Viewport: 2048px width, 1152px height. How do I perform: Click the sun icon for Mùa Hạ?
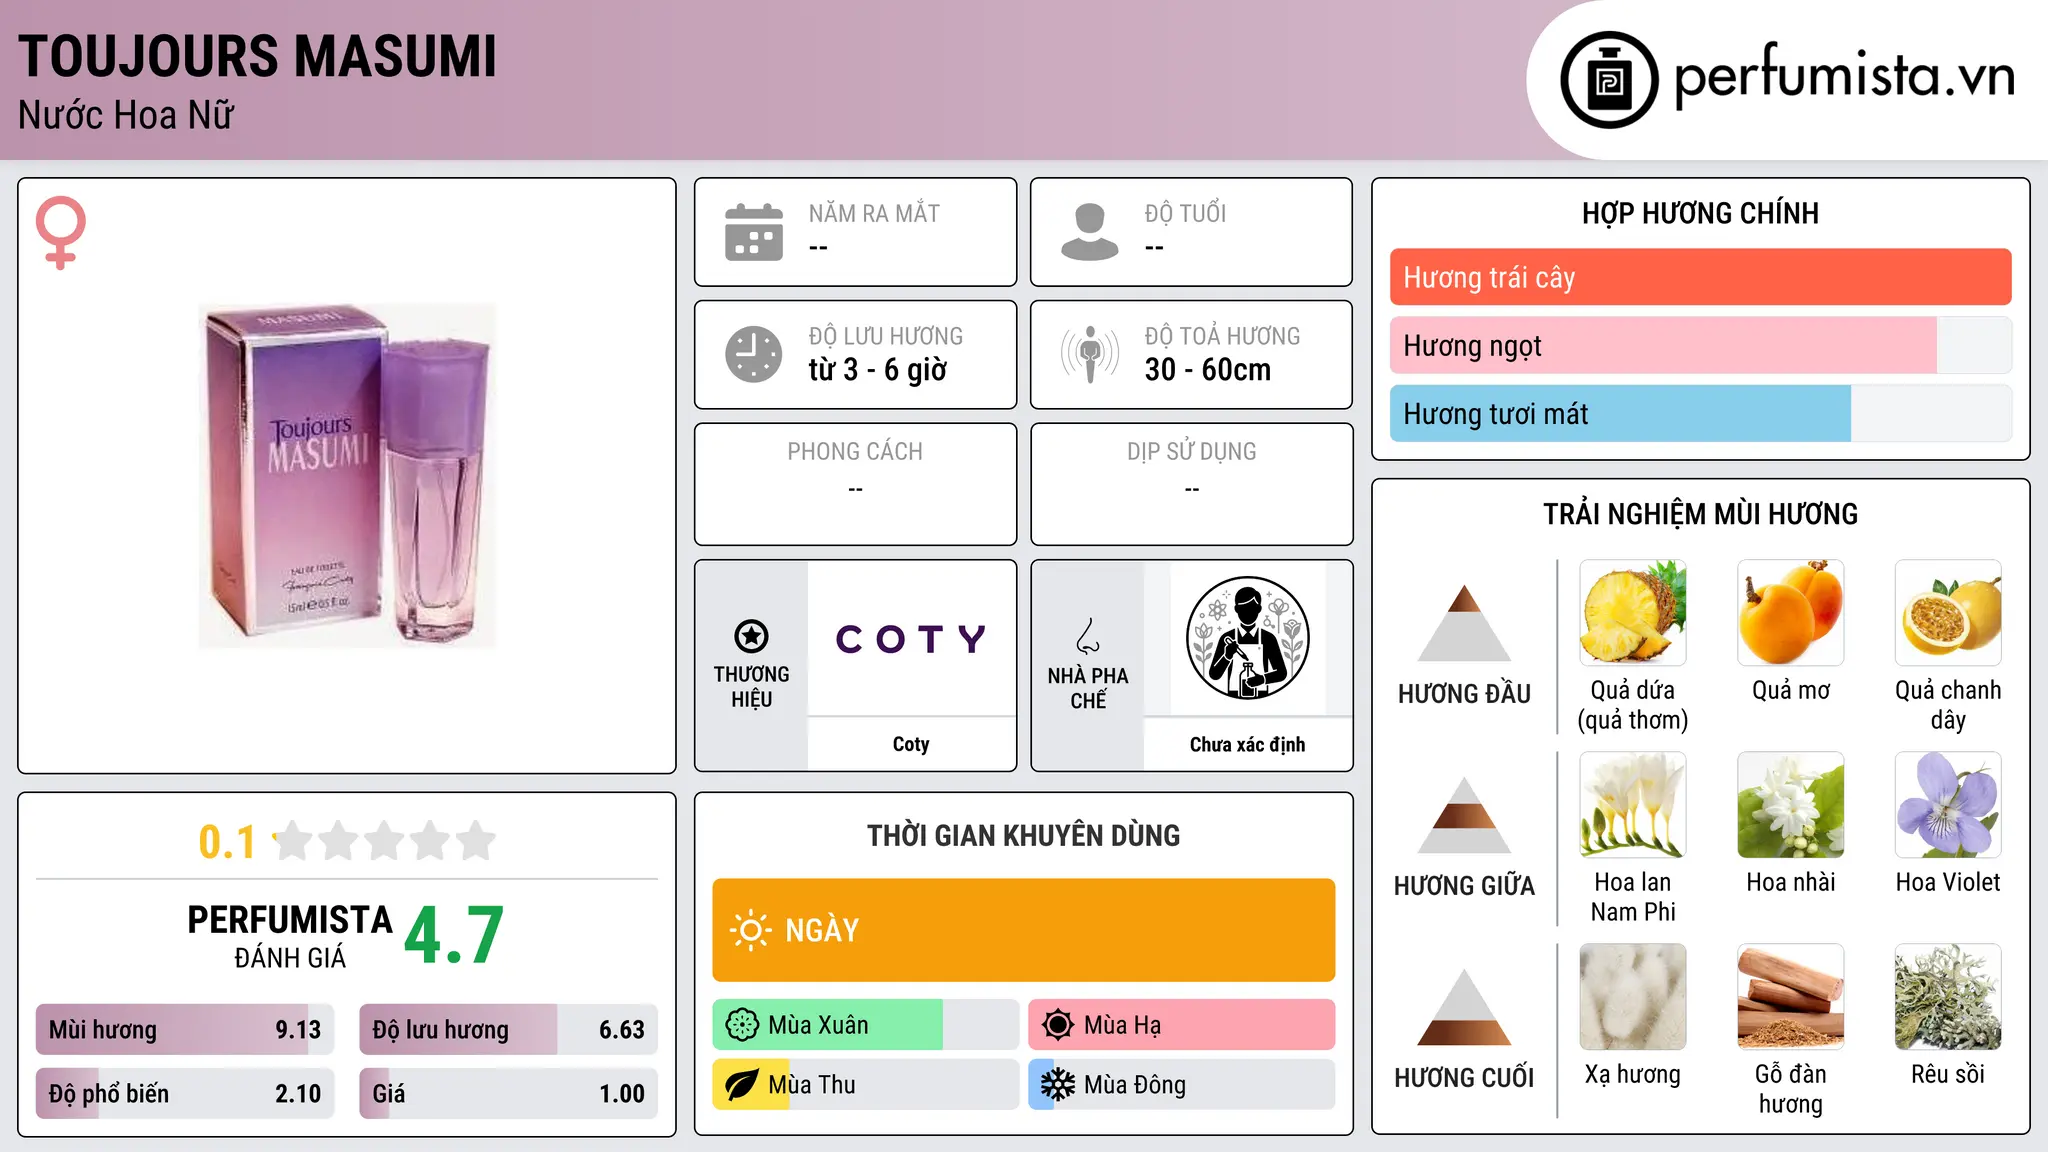(x=1058, y=1025)
